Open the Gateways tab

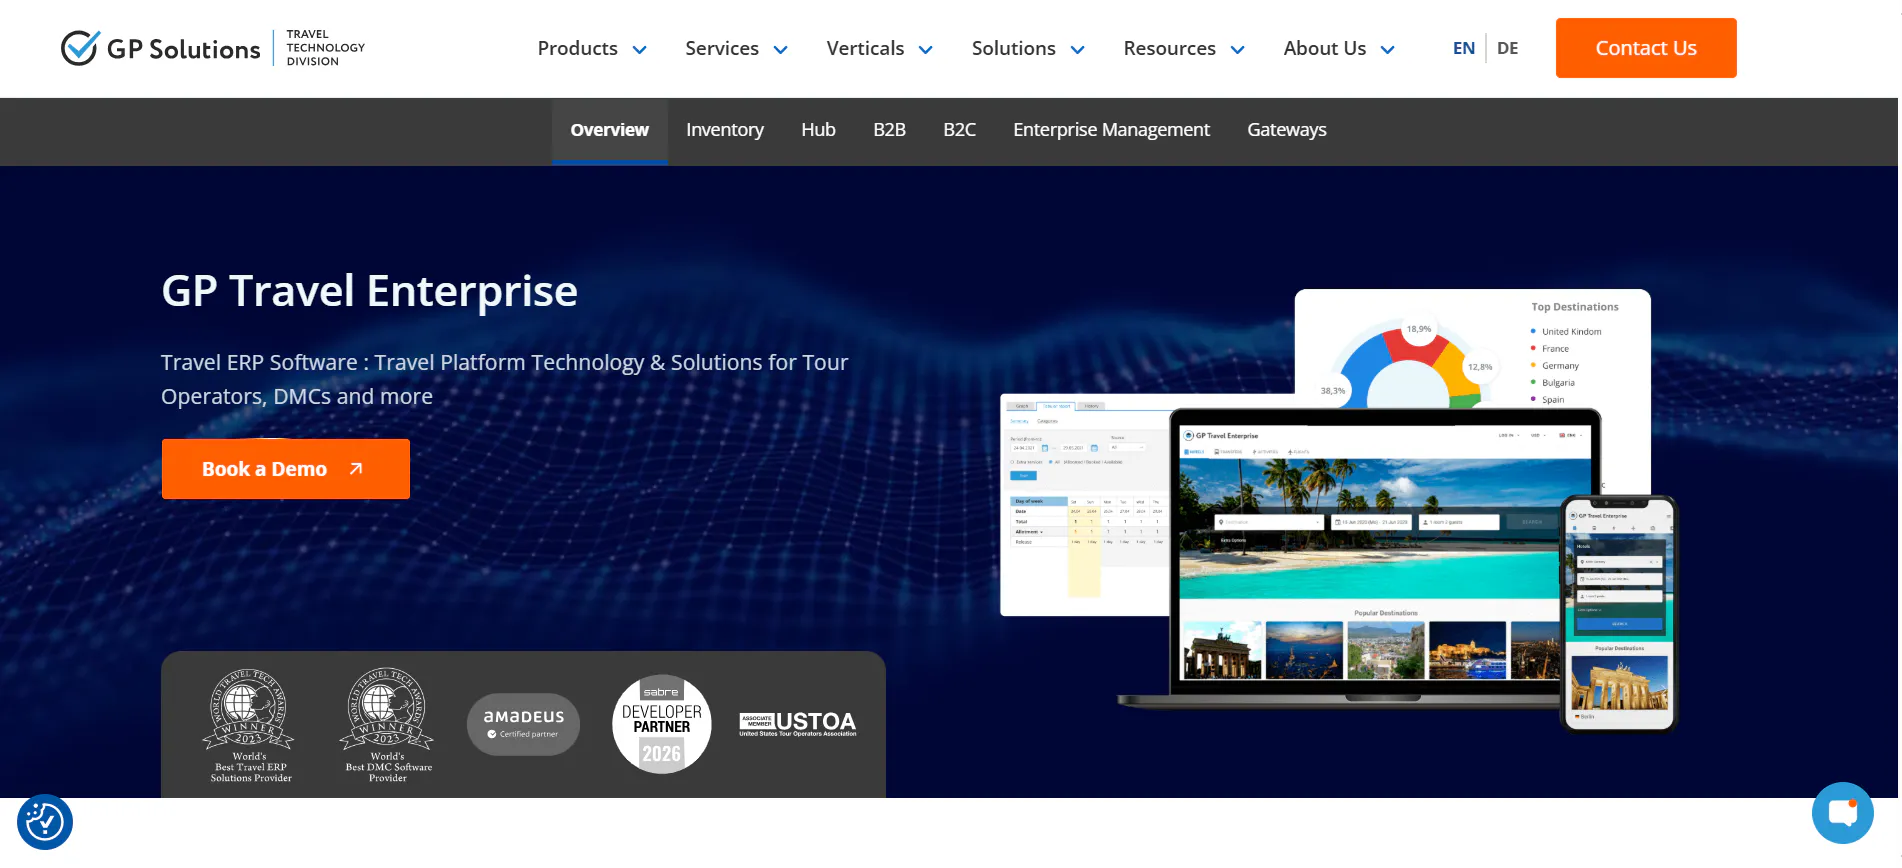point(1287,130)
